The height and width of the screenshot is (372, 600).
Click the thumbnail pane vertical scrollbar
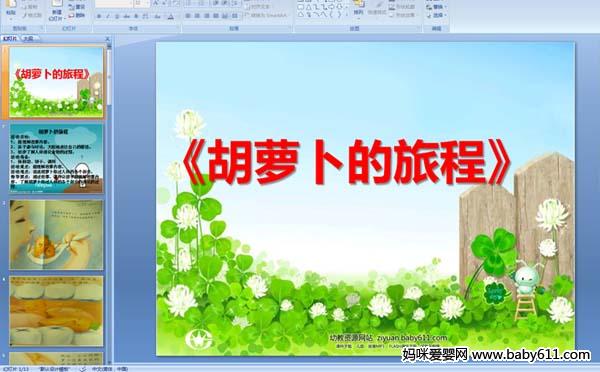coord(109,203)
